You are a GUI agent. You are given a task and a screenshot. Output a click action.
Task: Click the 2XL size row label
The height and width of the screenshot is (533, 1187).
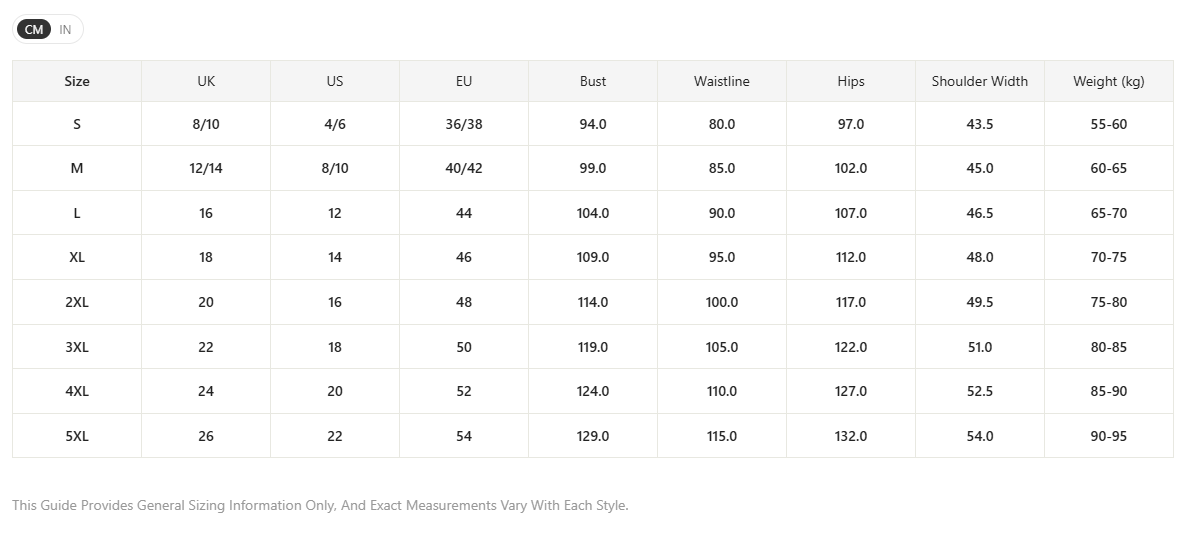pos(77,302)
